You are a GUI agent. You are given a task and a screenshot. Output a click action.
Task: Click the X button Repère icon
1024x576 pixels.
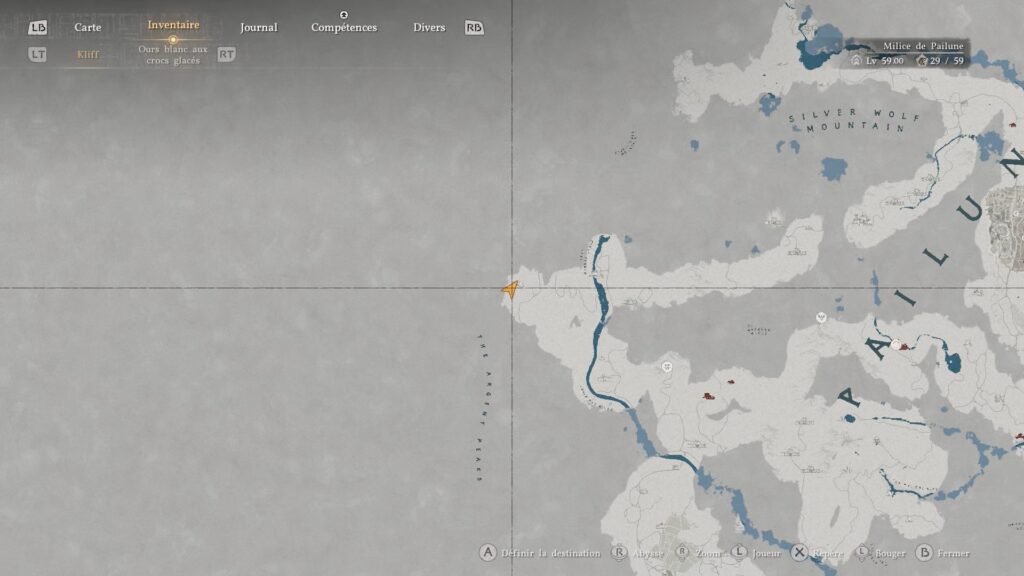[799, 552]
